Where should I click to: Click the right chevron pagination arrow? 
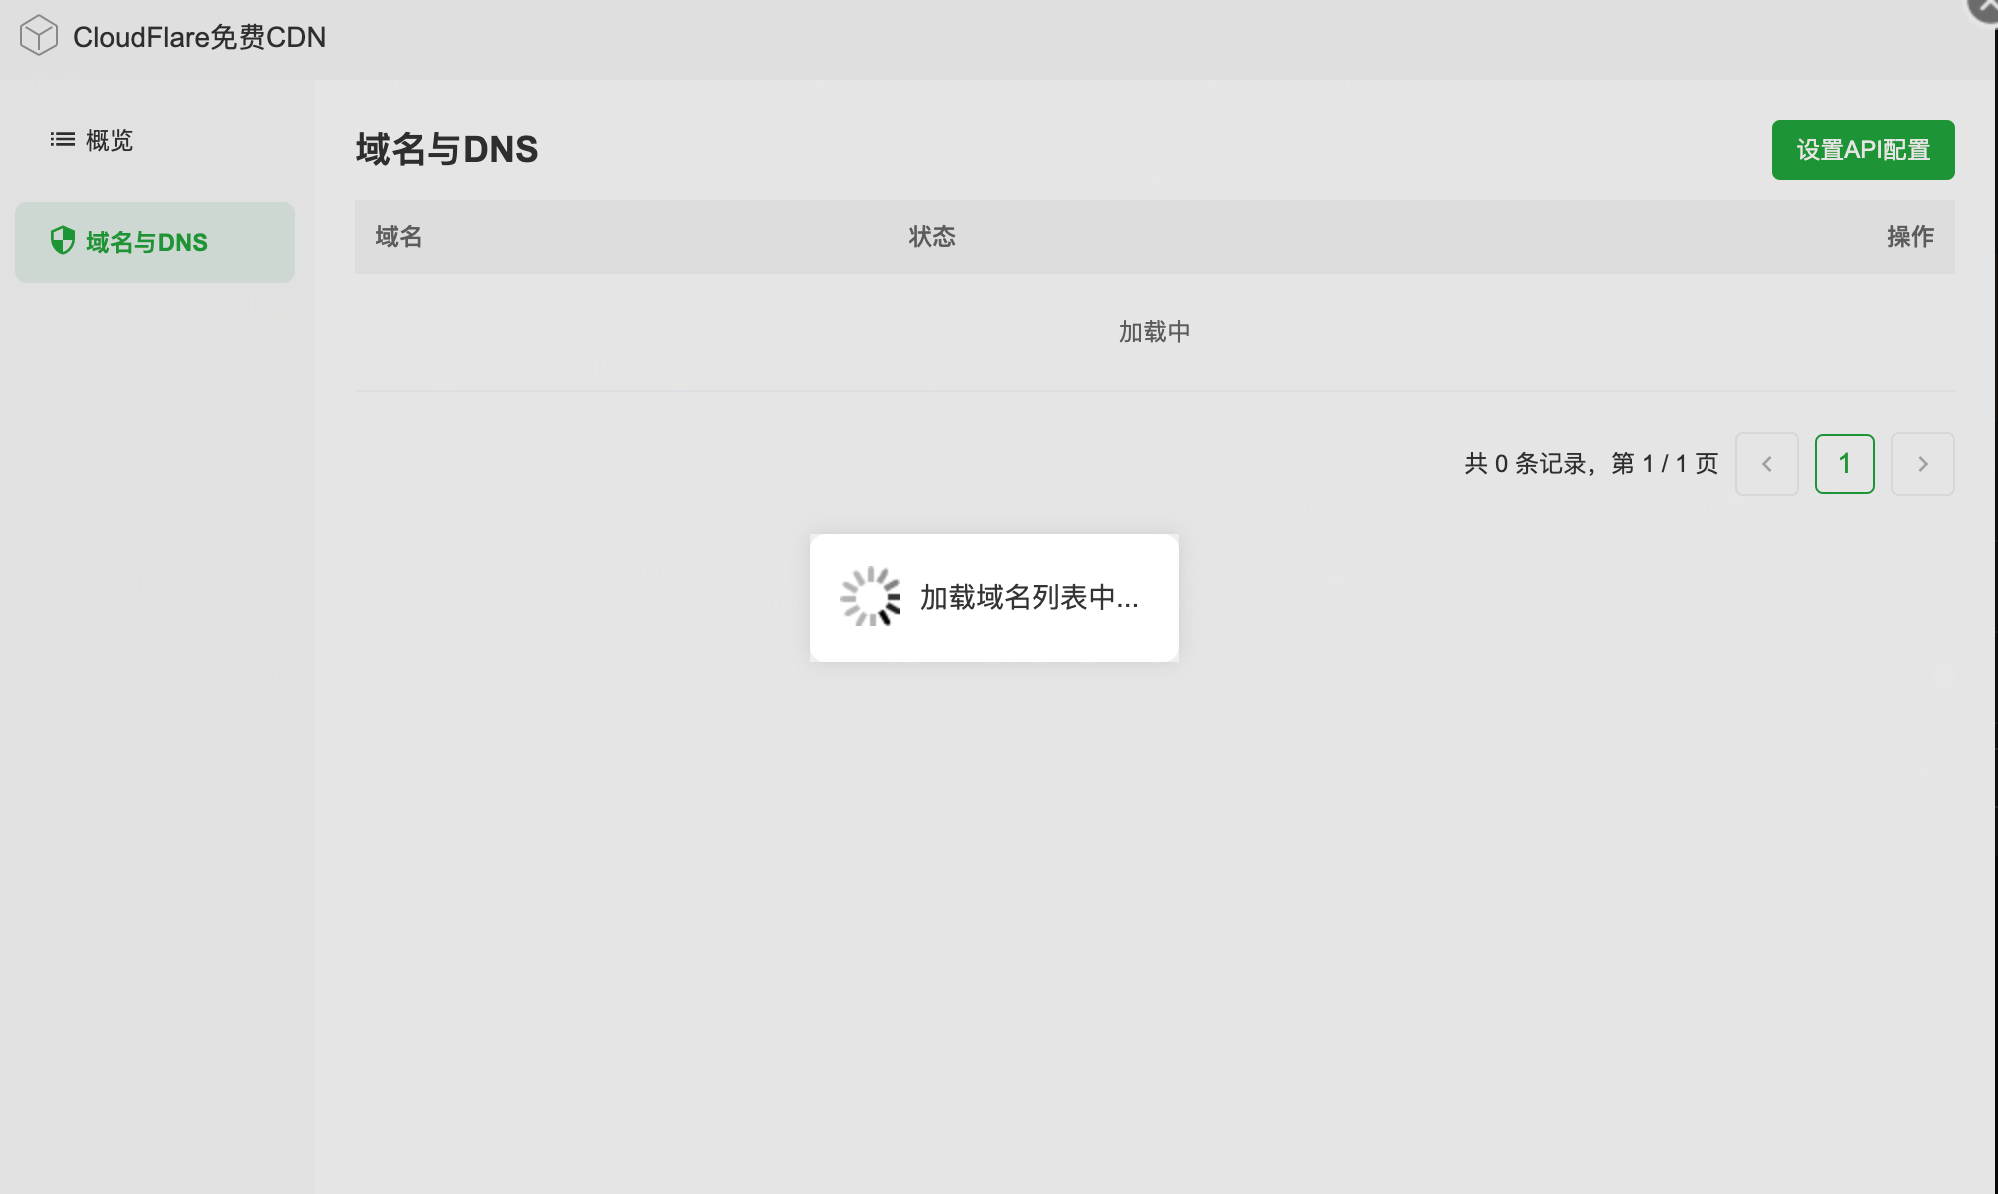coord(1922,463)
